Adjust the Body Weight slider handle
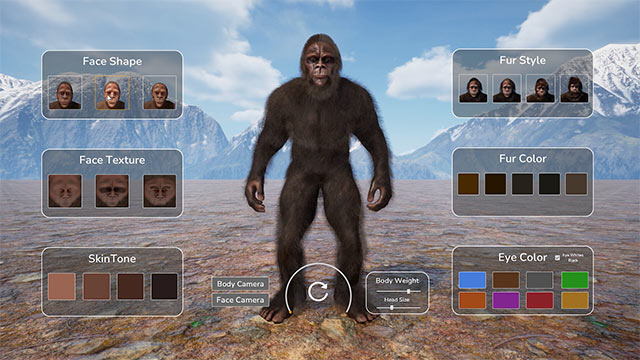 (x=408, y=291)
